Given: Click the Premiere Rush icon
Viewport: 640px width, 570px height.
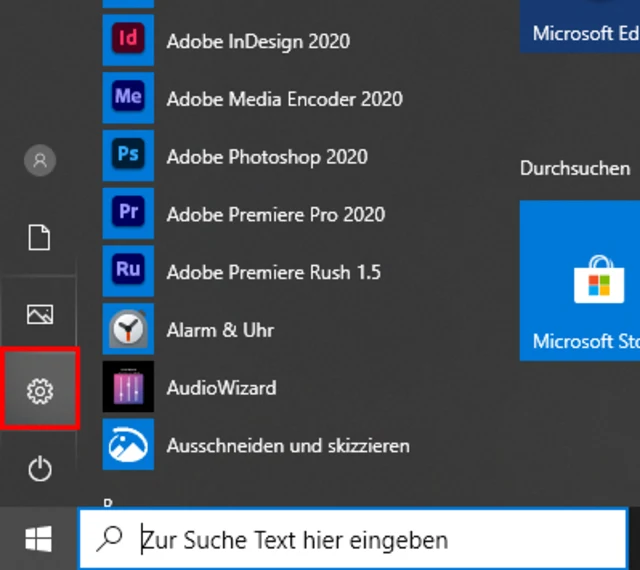Looking at the screenshot, I should pos(128,271).
